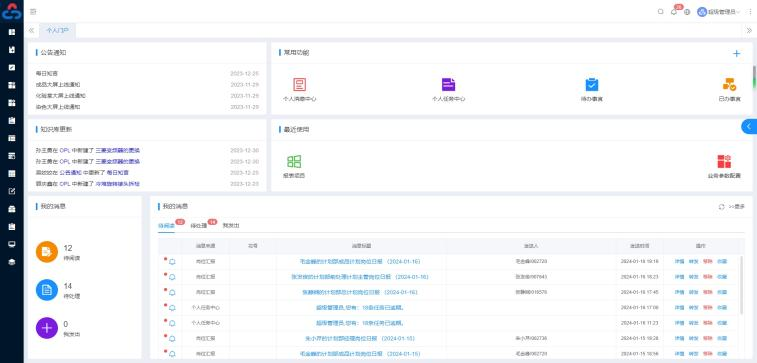Open 待办事宜 blue clipboard icon
This screenshot has width=757, height=363.
tap(592, 84)
